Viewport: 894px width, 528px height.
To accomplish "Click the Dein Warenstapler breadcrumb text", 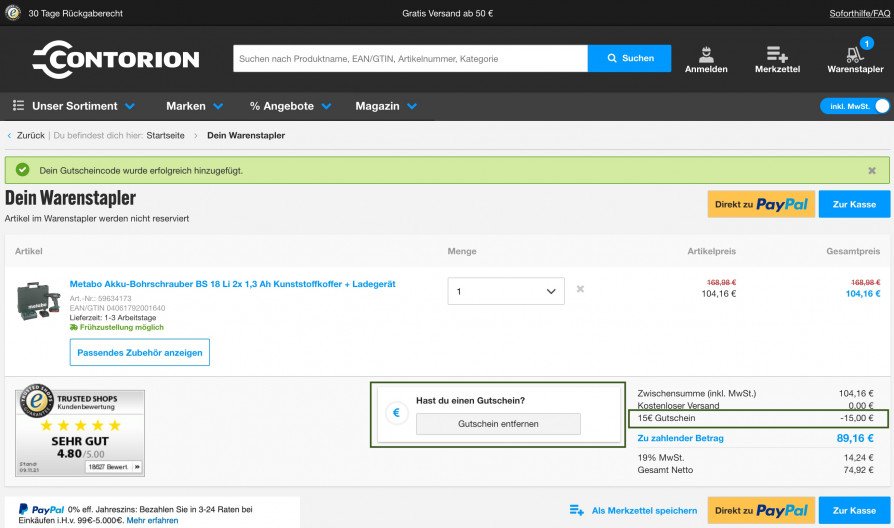I will (246, 135).
